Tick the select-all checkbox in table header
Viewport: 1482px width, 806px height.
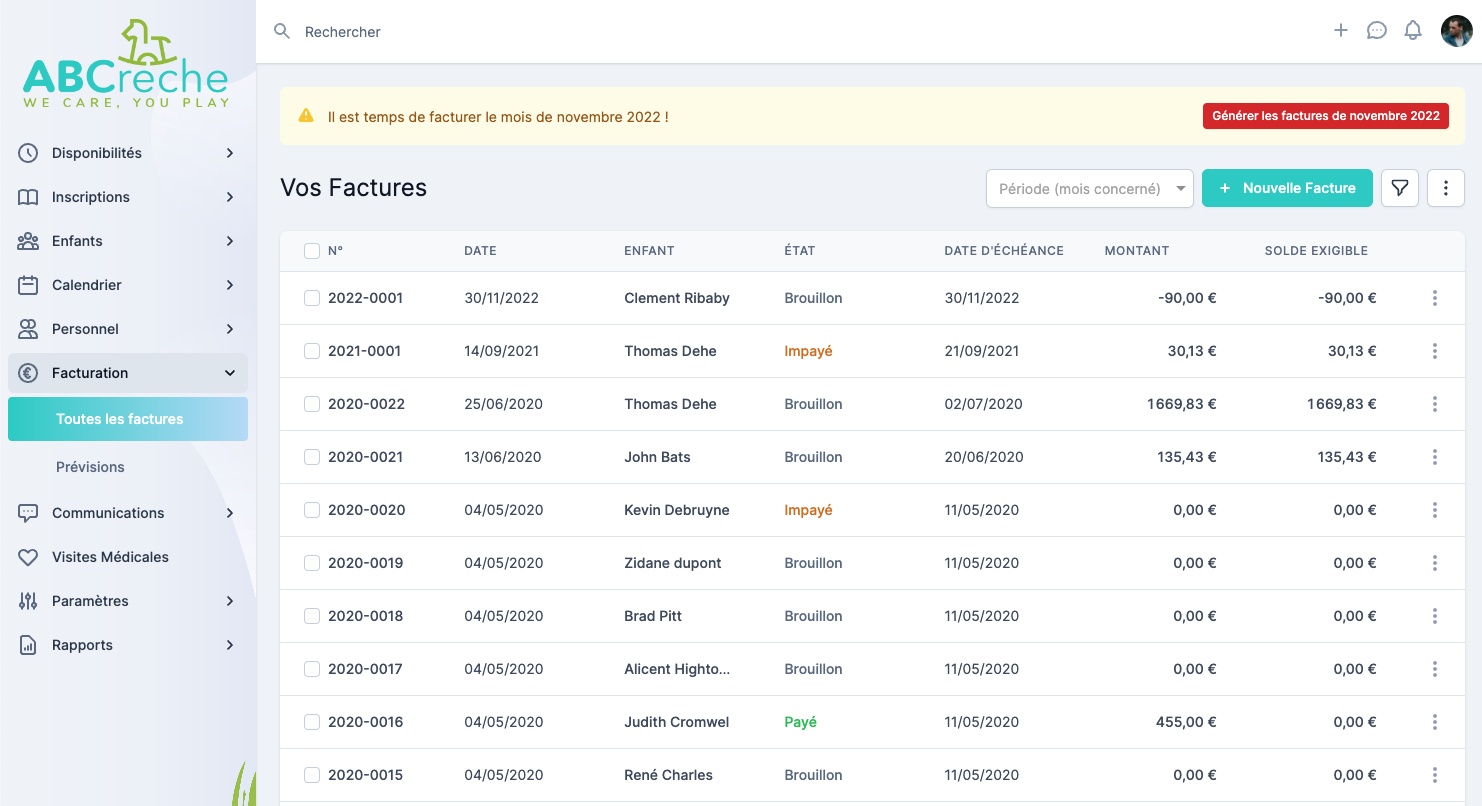[312, 251]
